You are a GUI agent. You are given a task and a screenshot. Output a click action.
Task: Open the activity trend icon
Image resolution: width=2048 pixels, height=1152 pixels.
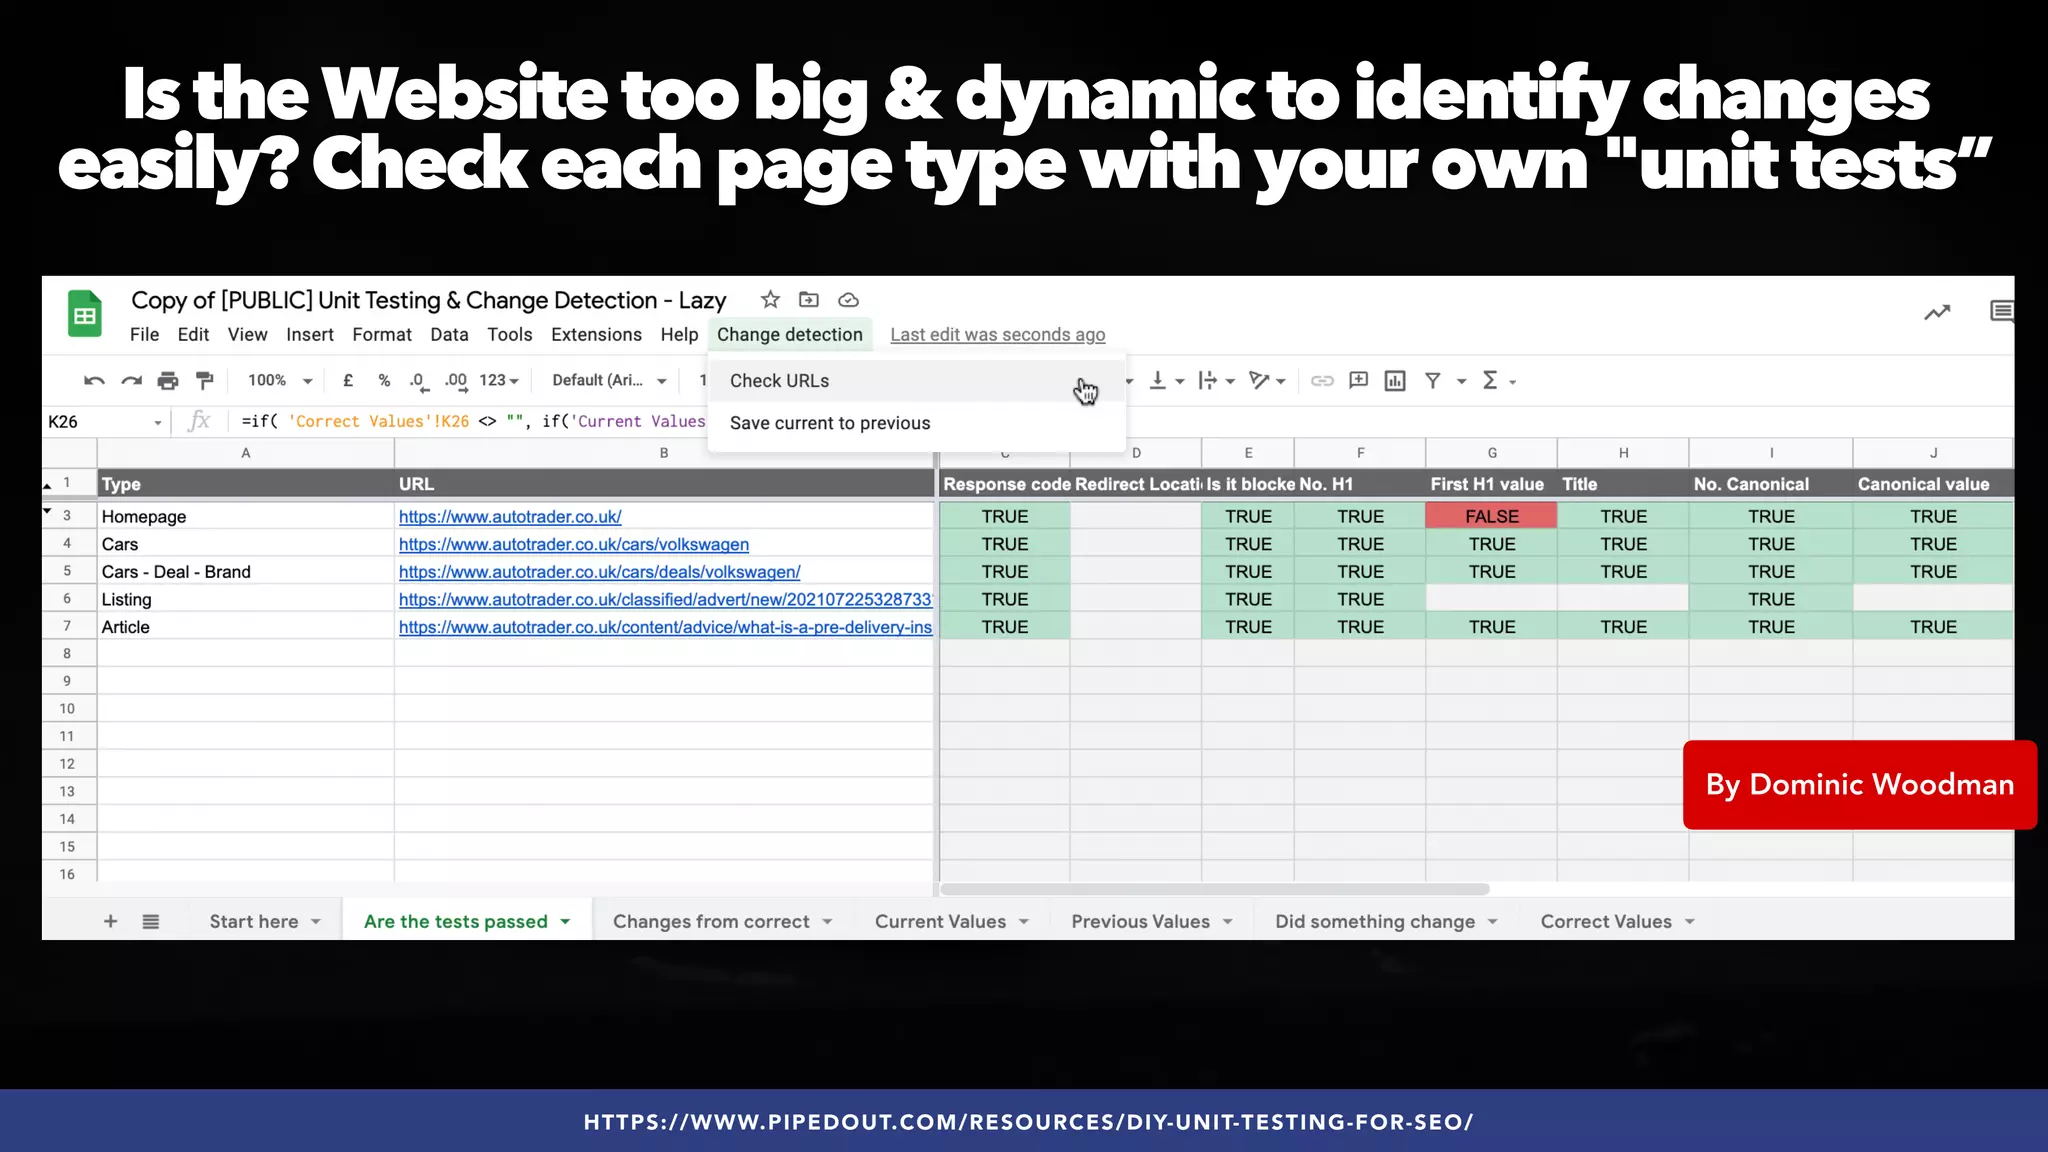(1937, 313)
